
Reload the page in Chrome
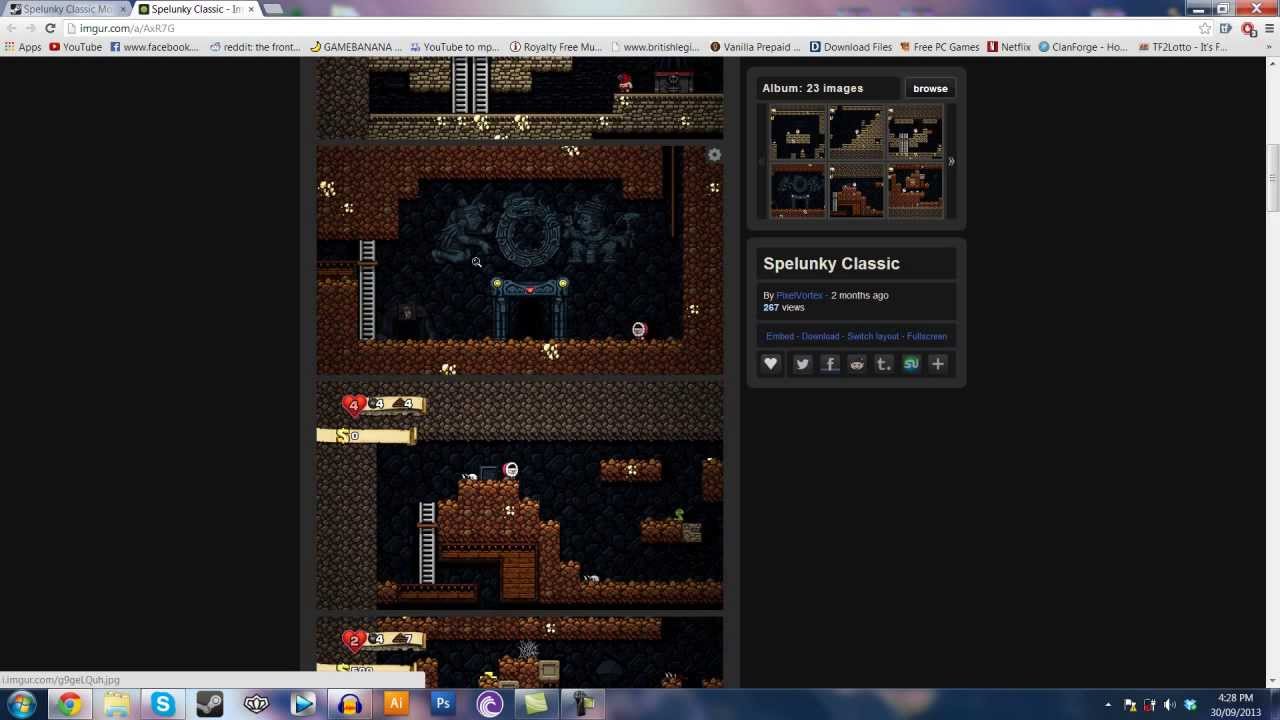coord(50,28)
